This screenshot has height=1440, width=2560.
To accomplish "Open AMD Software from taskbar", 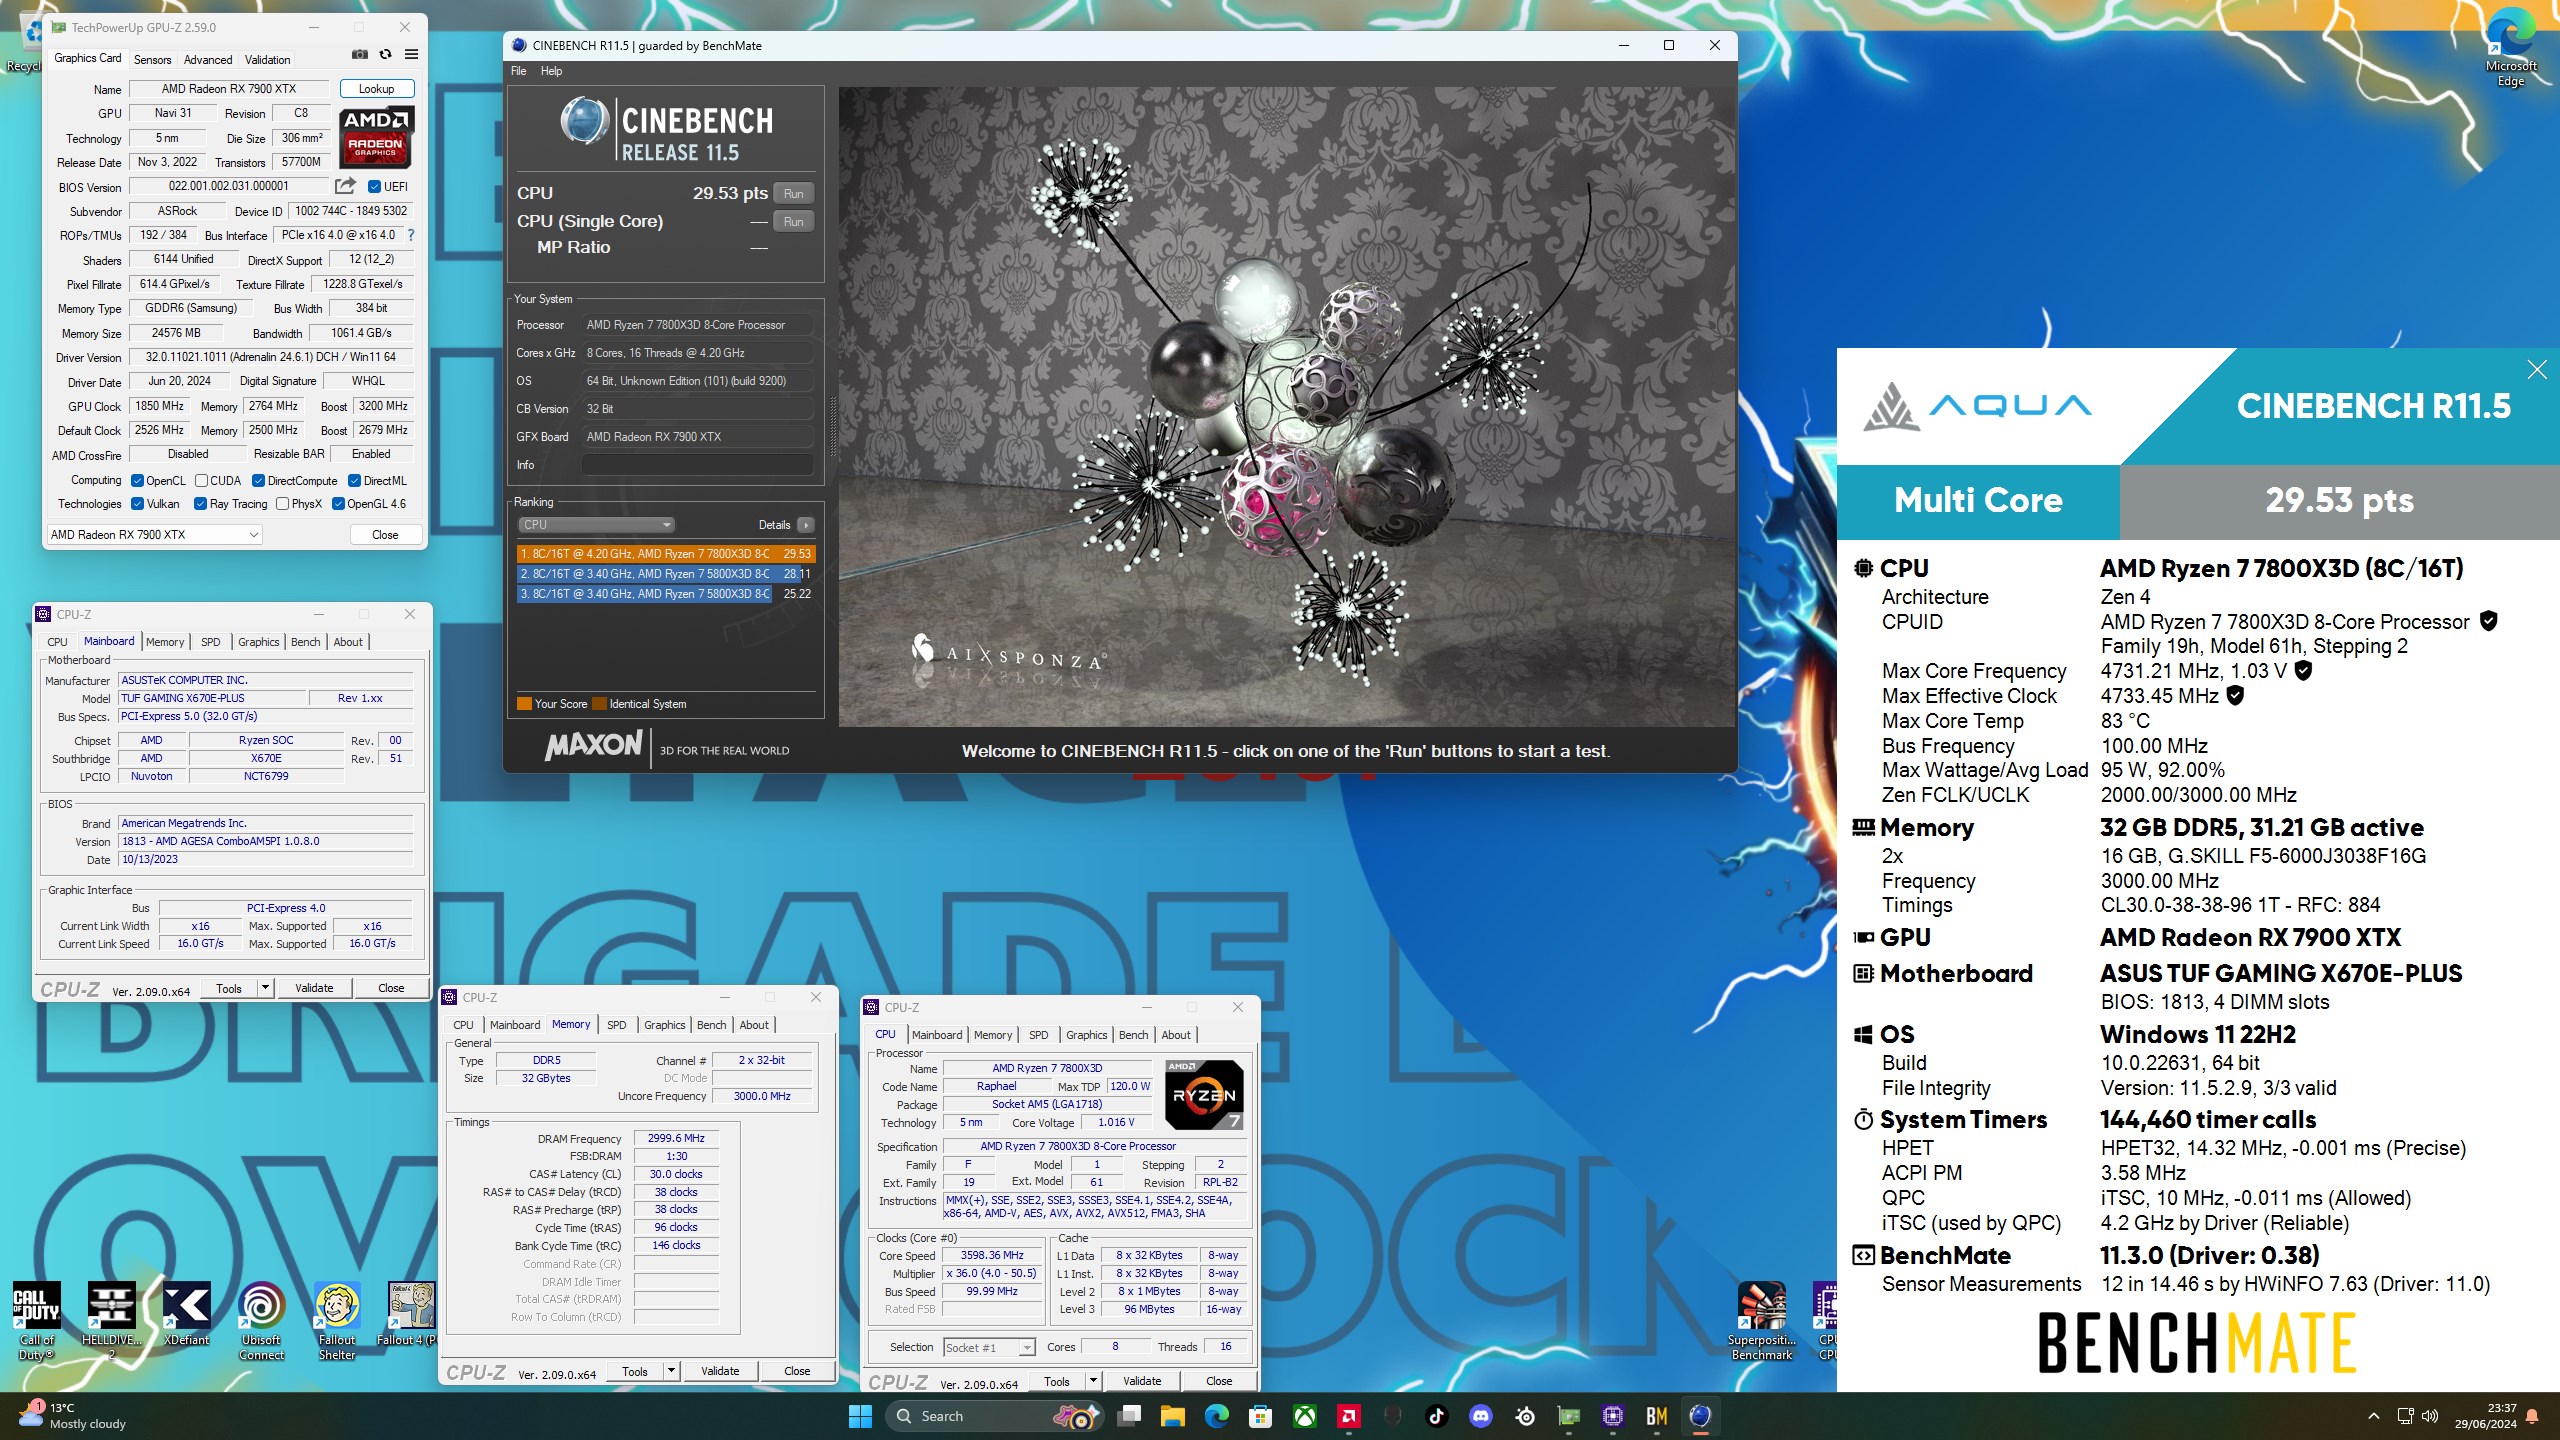I will [1349, 1416].
